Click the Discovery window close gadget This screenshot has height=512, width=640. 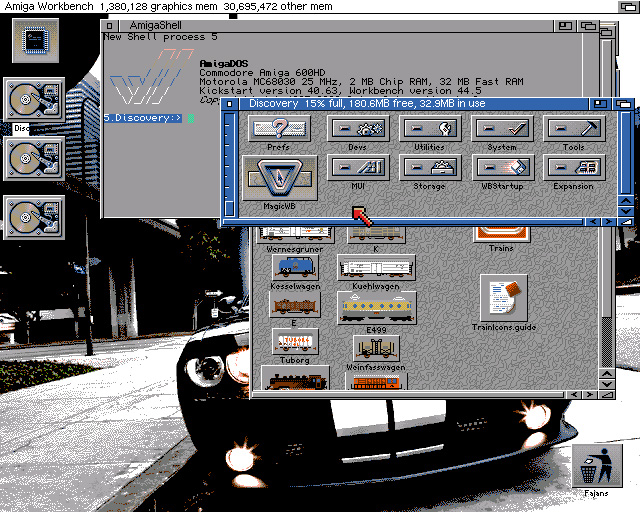point(230,104)
